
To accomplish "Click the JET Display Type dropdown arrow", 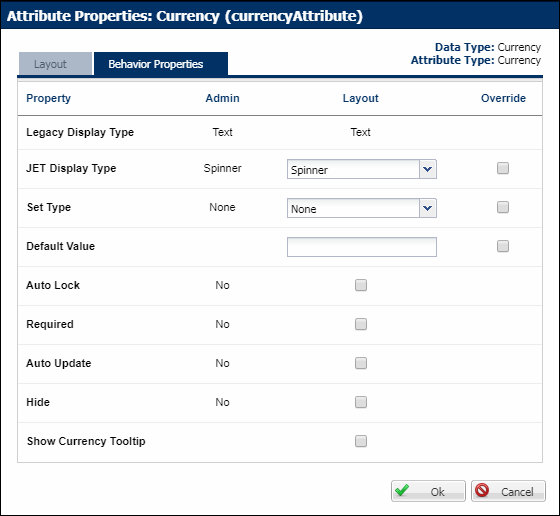I will click(x=428, y=169).
